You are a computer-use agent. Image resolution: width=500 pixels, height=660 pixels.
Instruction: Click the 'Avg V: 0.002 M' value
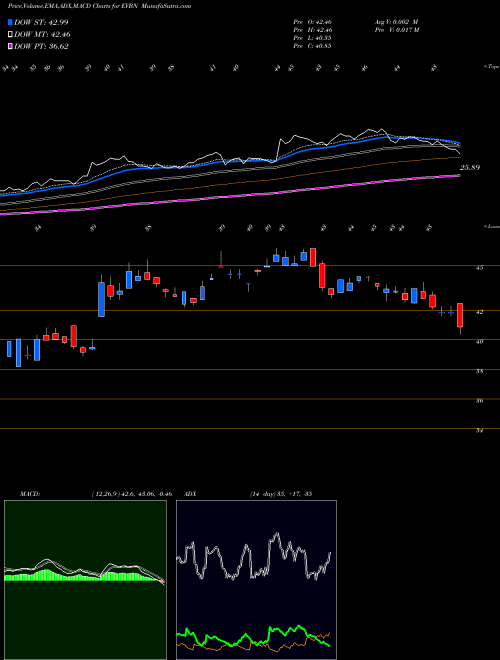pyautogui.click(x=396, y=22)
